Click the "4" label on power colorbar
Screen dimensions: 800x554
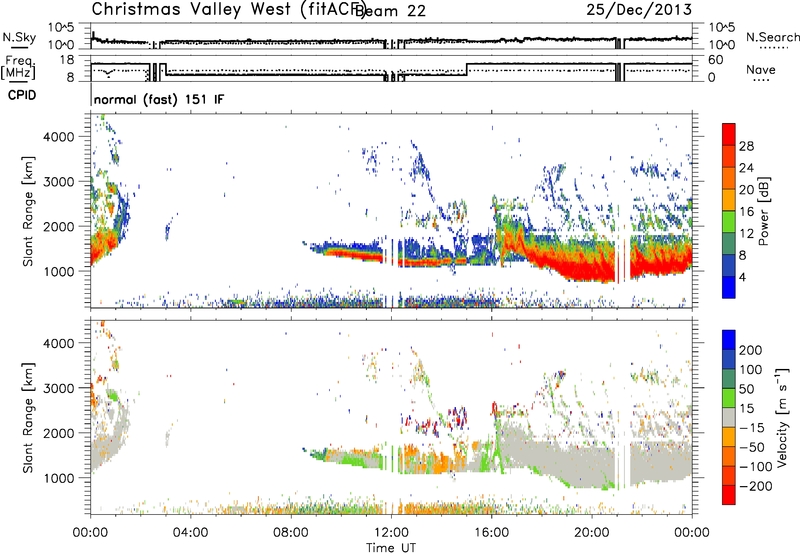(x=742, y=278)
